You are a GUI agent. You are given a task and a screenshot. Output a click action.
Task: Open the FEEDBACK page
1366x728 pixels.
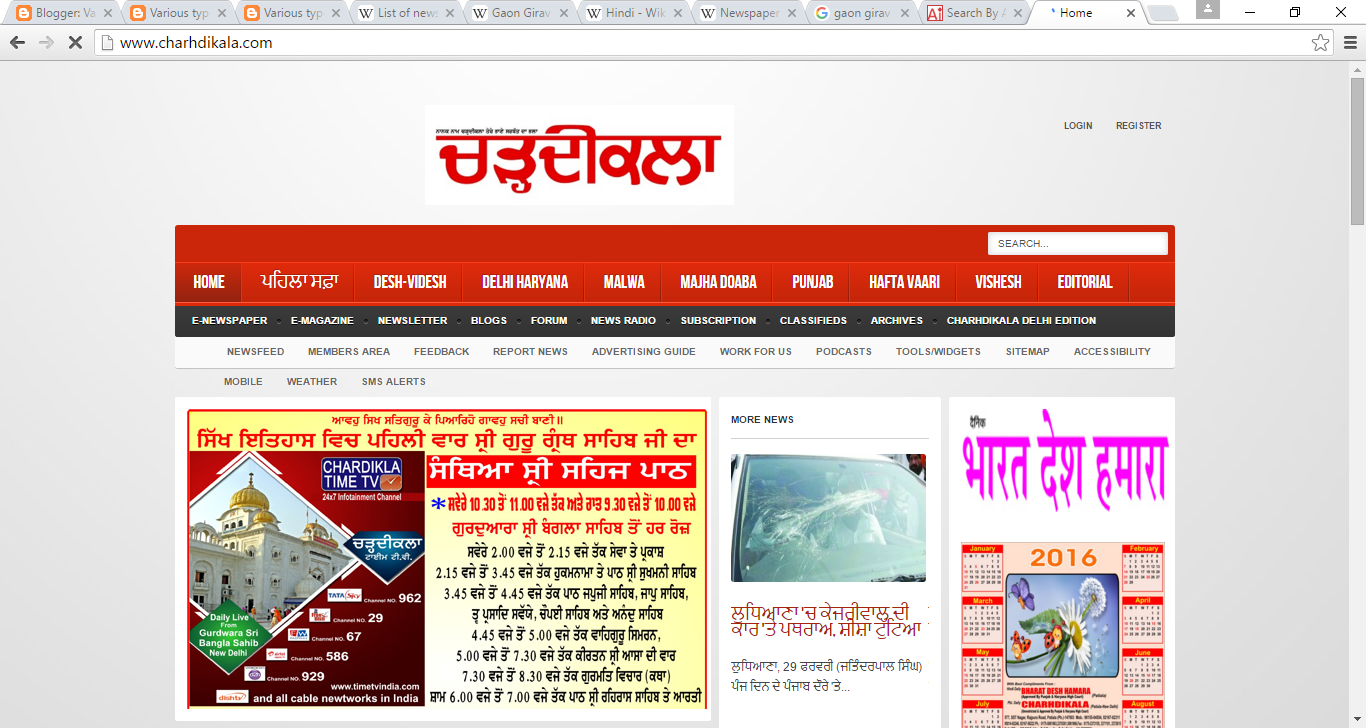point(441,352)
